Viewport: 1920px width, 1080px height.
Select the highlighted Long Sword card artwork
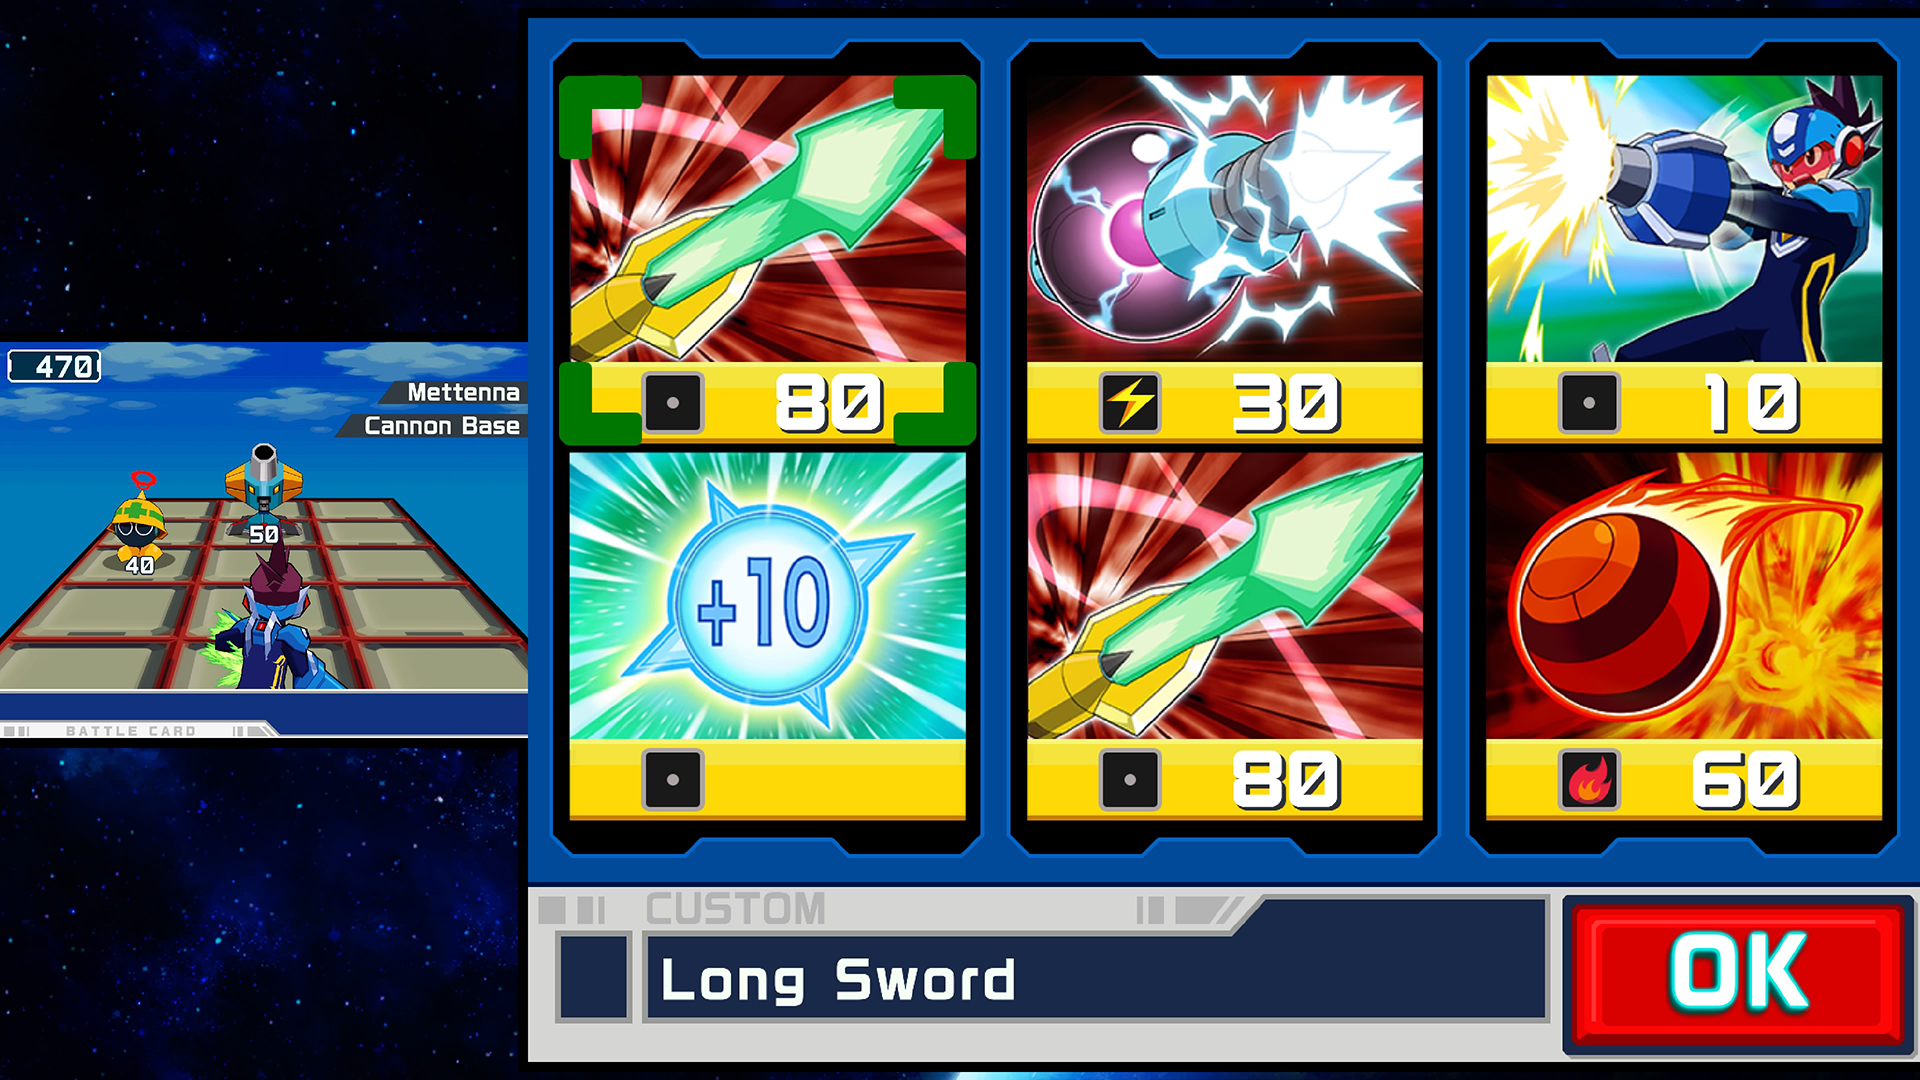(x=767, y=219)
